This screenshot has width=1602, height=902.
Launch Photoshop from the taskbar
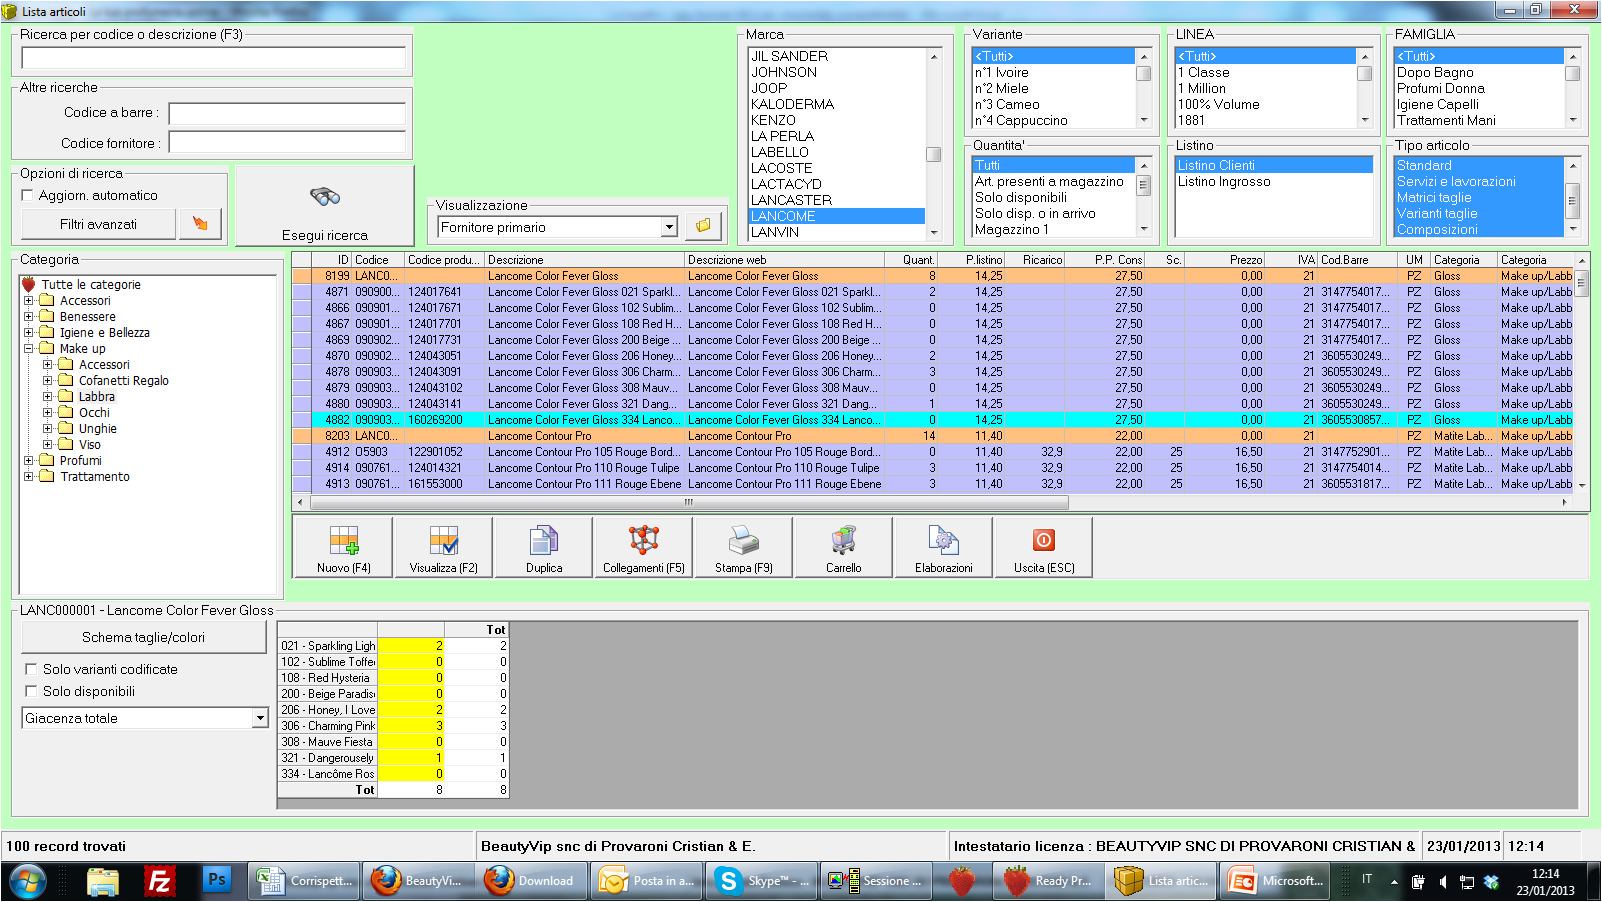pos(216,880)
